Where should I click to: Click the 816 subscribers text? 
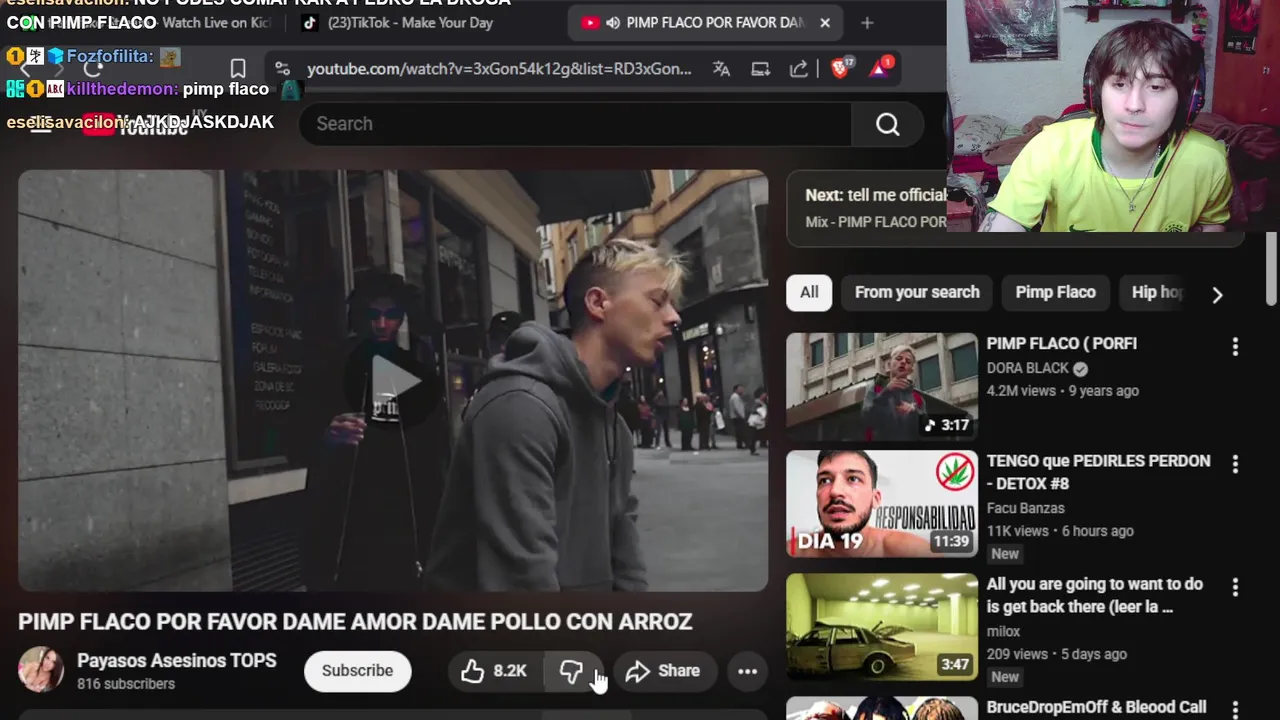point(126,684)
